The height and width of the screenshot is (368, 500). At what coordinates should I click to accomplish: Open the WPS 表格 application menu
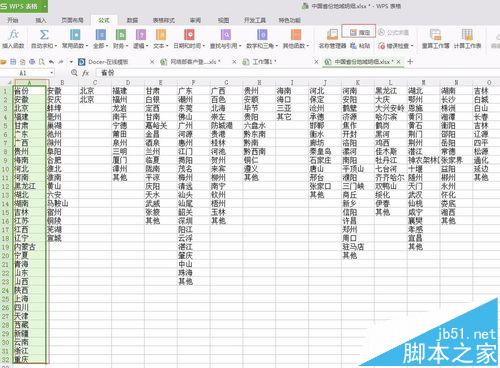[24, 6]
